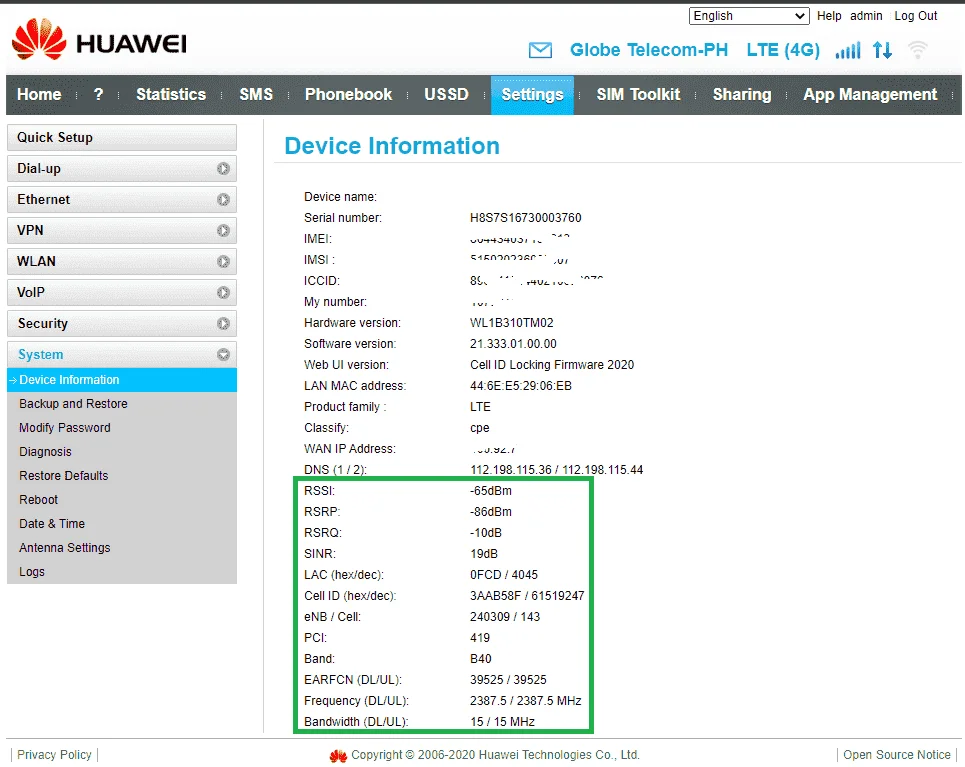Select Device Information in the sidebar
The image size is (965, 767).
(122, 380)
